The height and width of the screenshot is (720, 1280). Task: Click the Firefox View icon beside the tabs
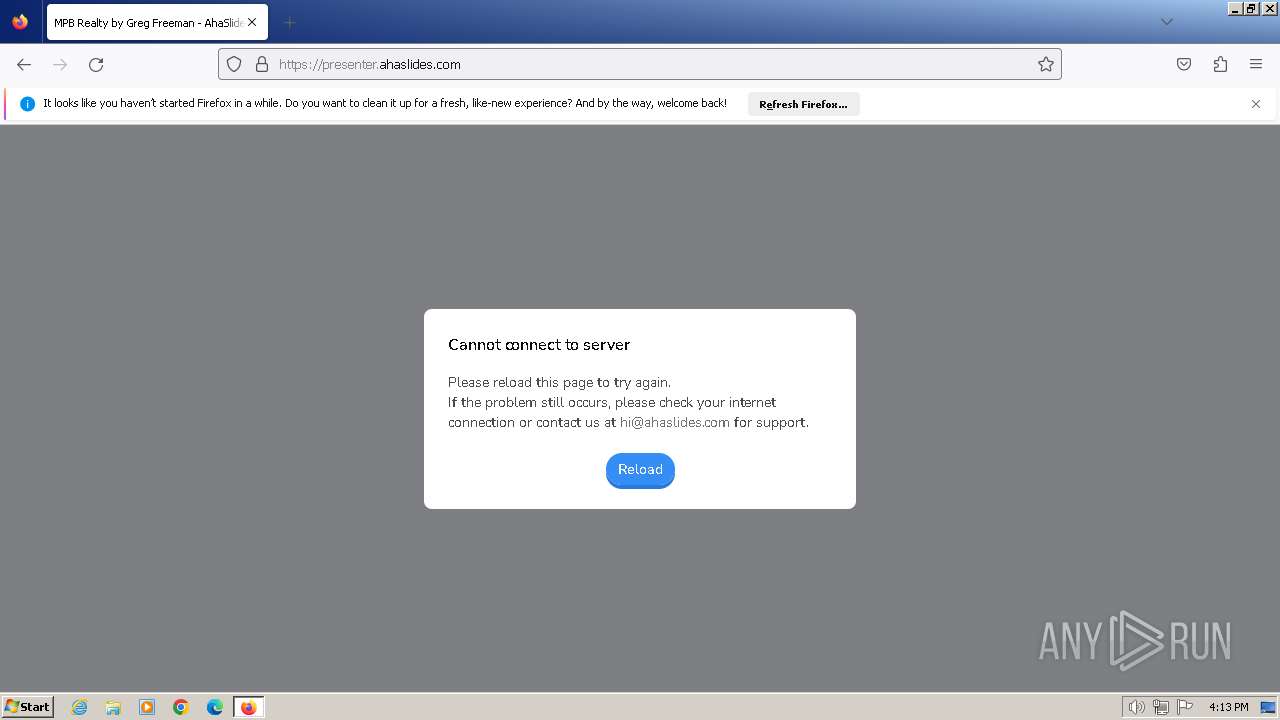(20, 22)
